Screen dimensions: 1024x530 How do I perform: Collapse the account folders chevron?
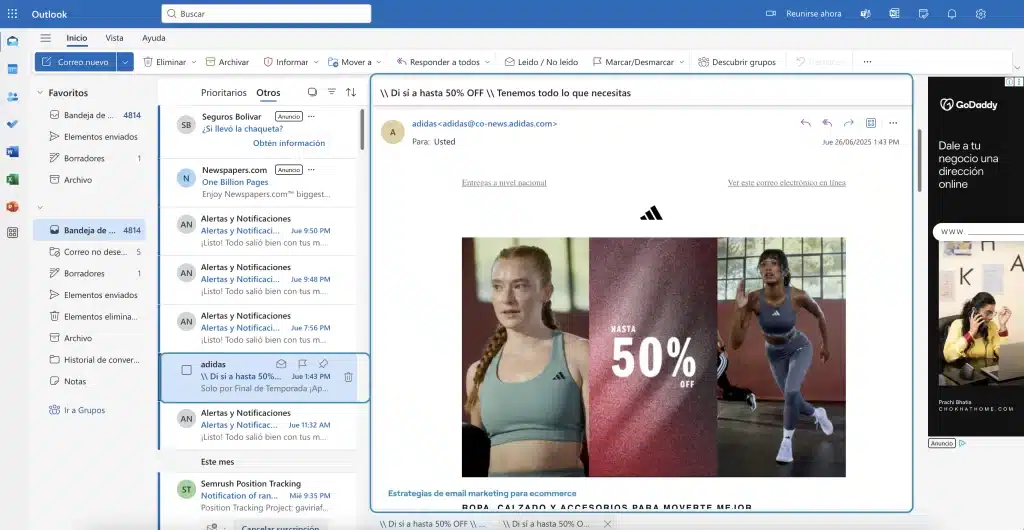40,207
